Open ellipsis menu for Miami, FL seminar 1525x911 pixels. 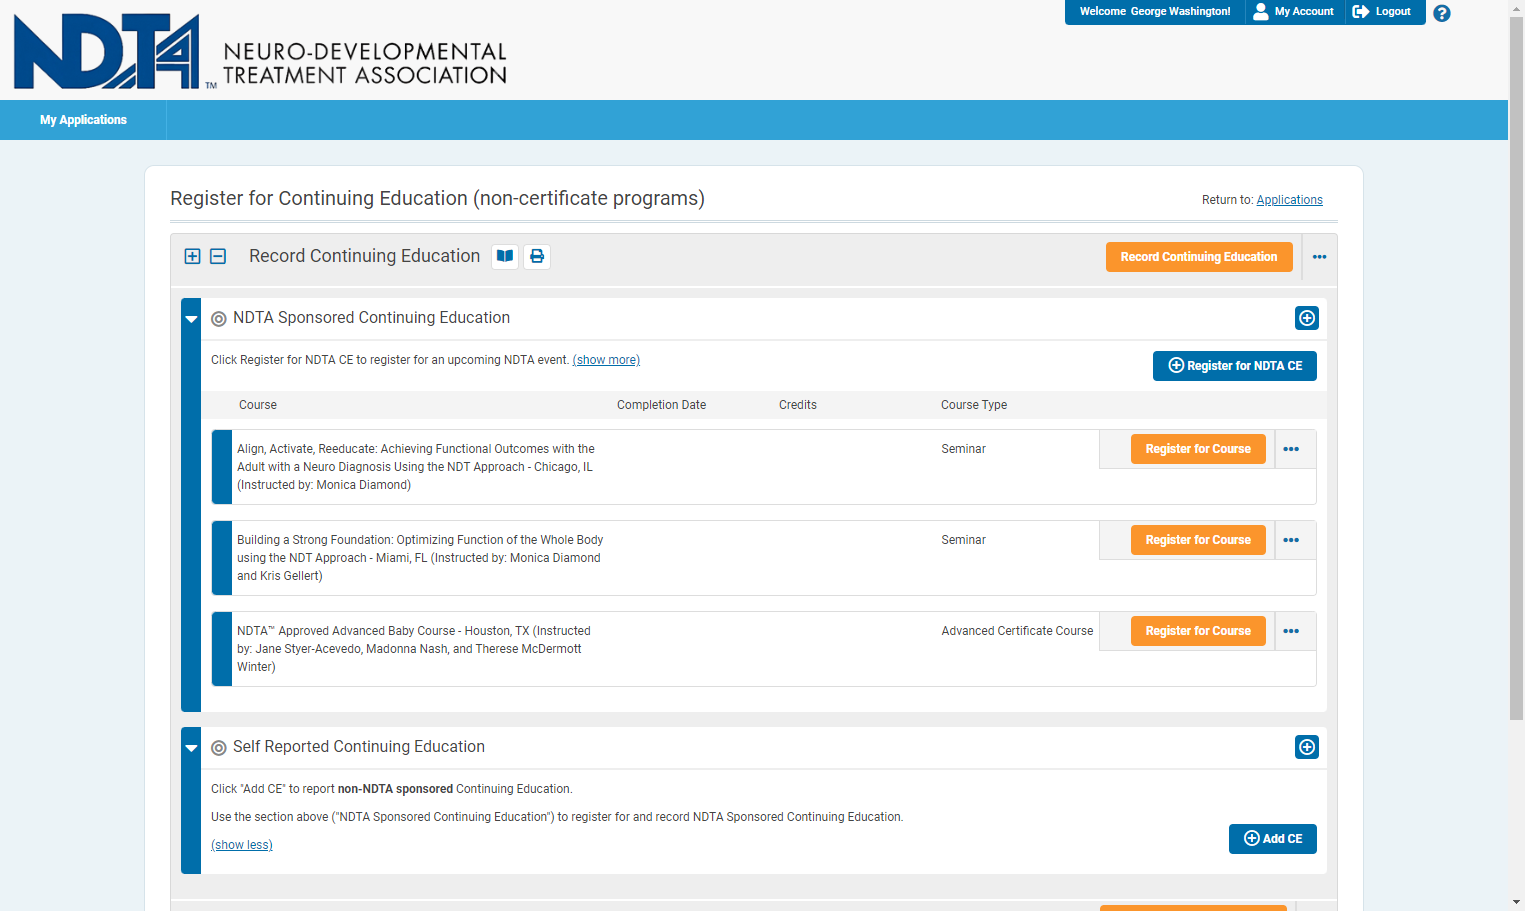coord(1291,540)
